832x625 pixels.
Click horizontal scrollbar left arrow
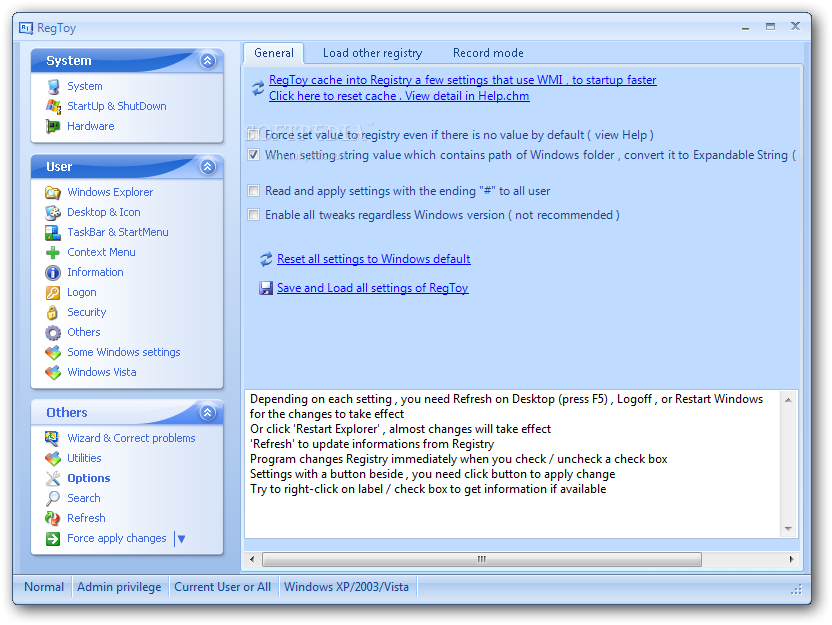(252, 559)
